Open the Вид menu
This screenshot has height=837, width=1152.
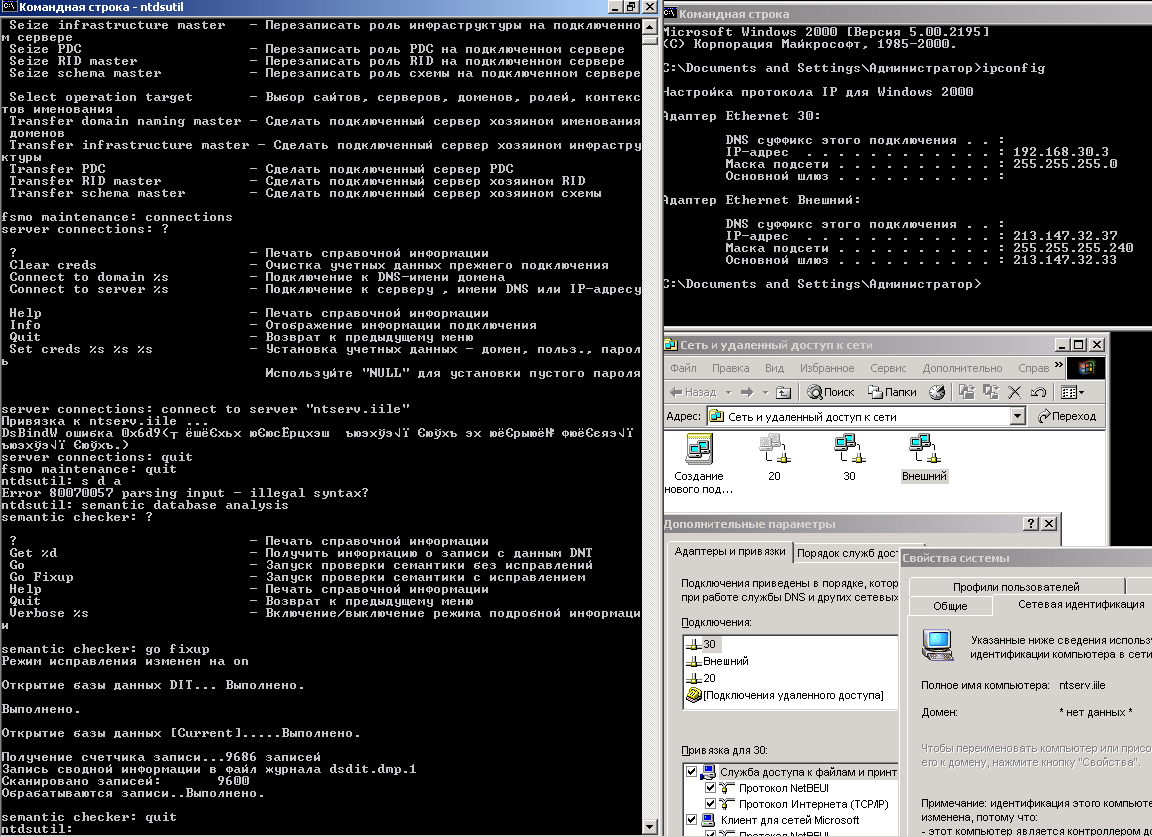click(x=774, y=368)
